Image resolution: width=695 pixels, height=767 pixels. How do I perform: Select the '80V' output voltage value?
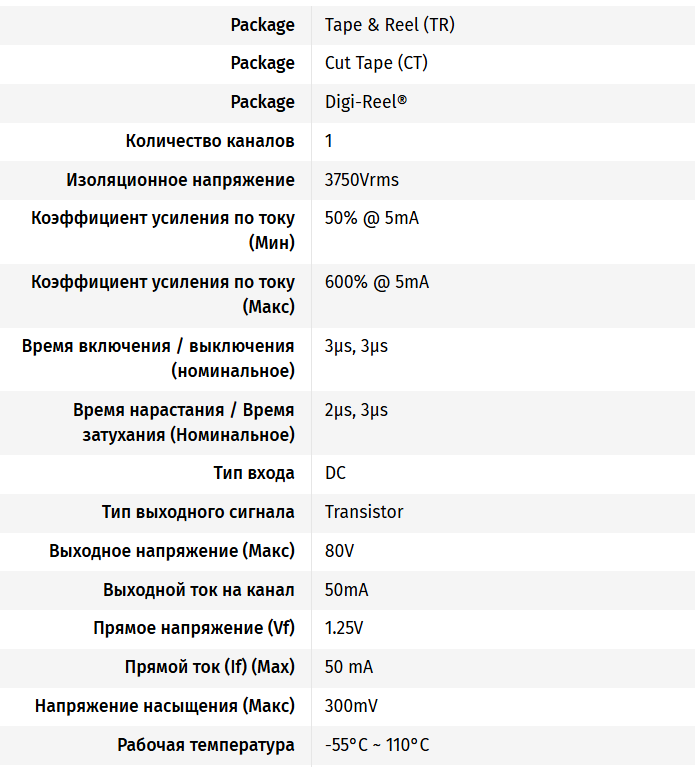pyautogui.click(x=340, y=551)
